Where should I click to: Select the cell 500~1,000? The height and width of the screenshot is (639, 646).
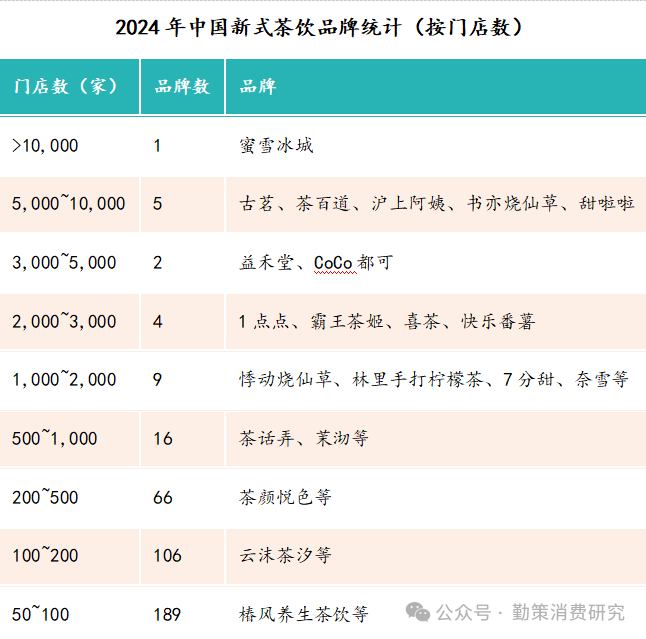pyautogui.click(x=54, y=438)
